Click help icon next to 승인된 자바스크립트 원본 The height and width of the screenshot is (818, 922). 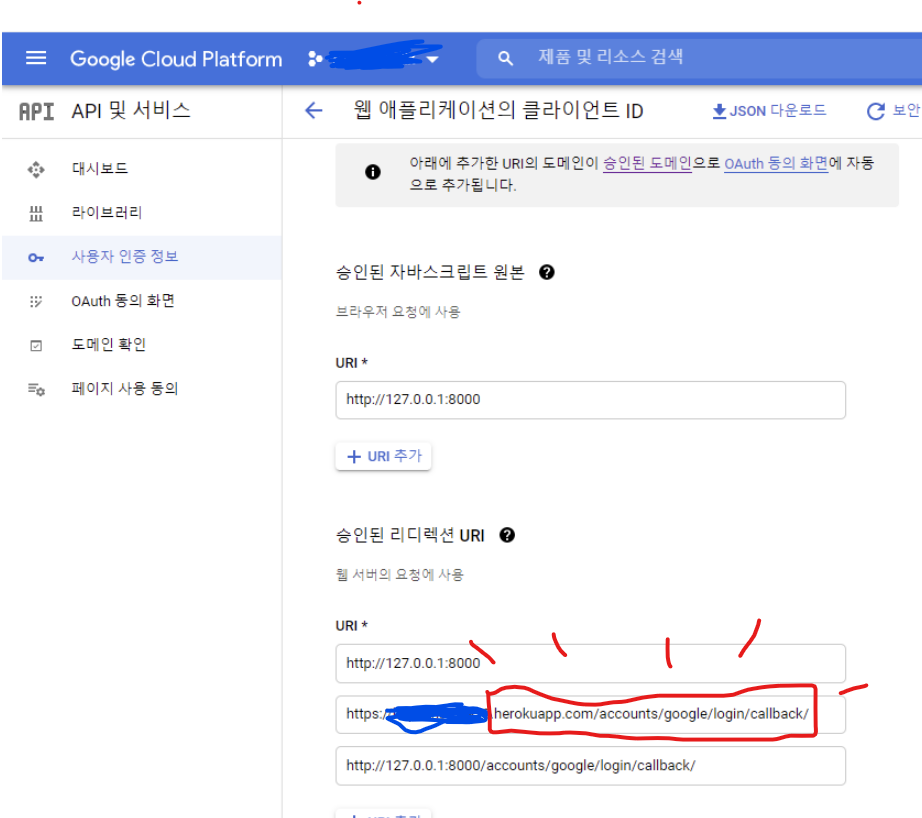click(x=547, y=272)
